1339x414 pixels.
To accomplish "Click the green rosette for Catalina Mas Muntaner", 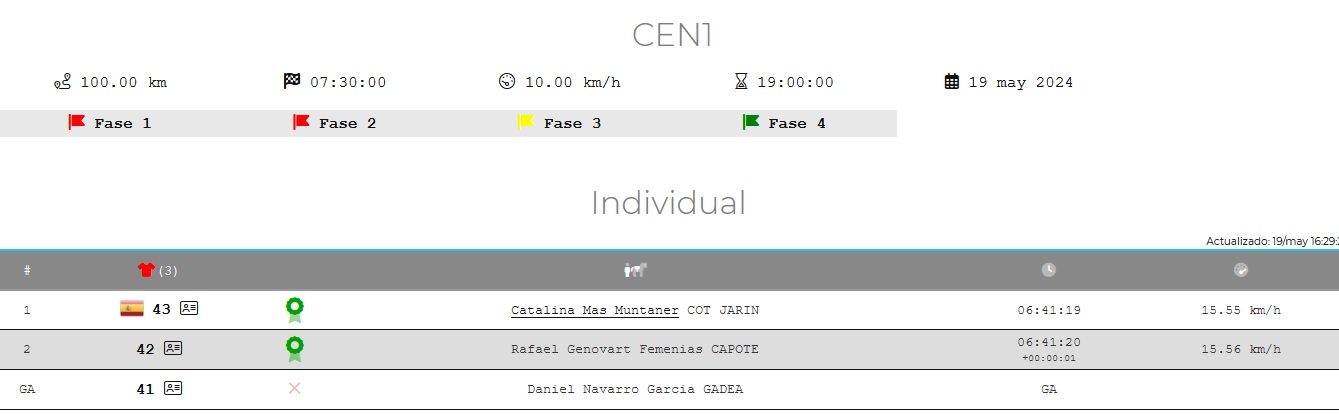I will 294,310.
